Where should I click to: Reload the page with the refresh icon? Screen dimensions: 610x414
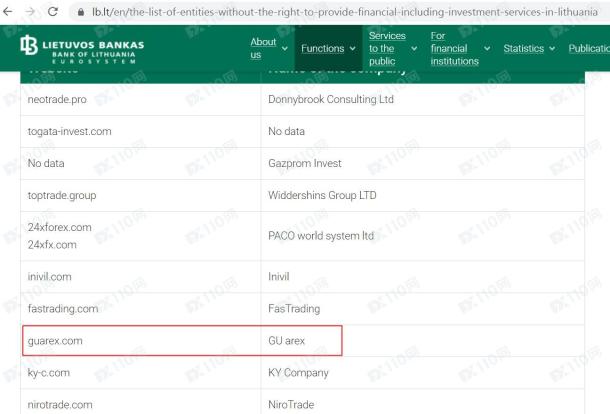tap(53, 12)
